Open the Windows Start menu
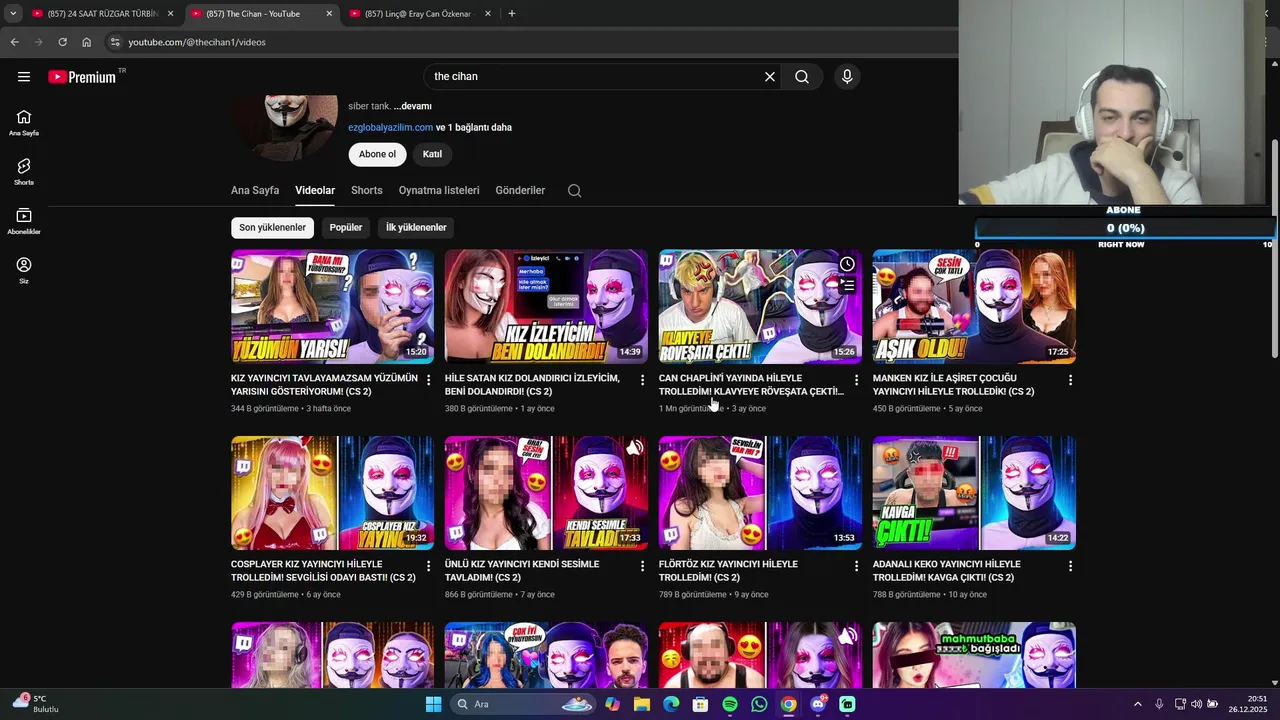 pyautogui.click(x=433, y=704)
